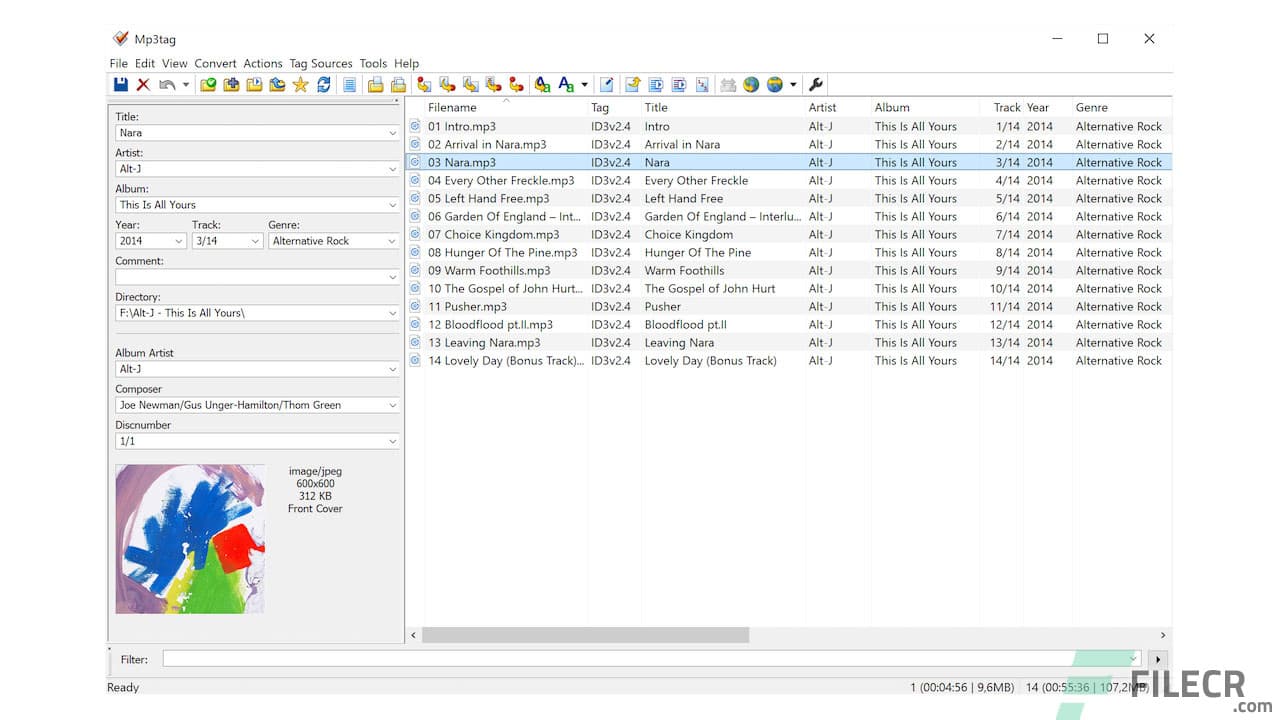Select the favorite directory star icon
This screenshot has width=1280, height=720.
tap(300, 84)
